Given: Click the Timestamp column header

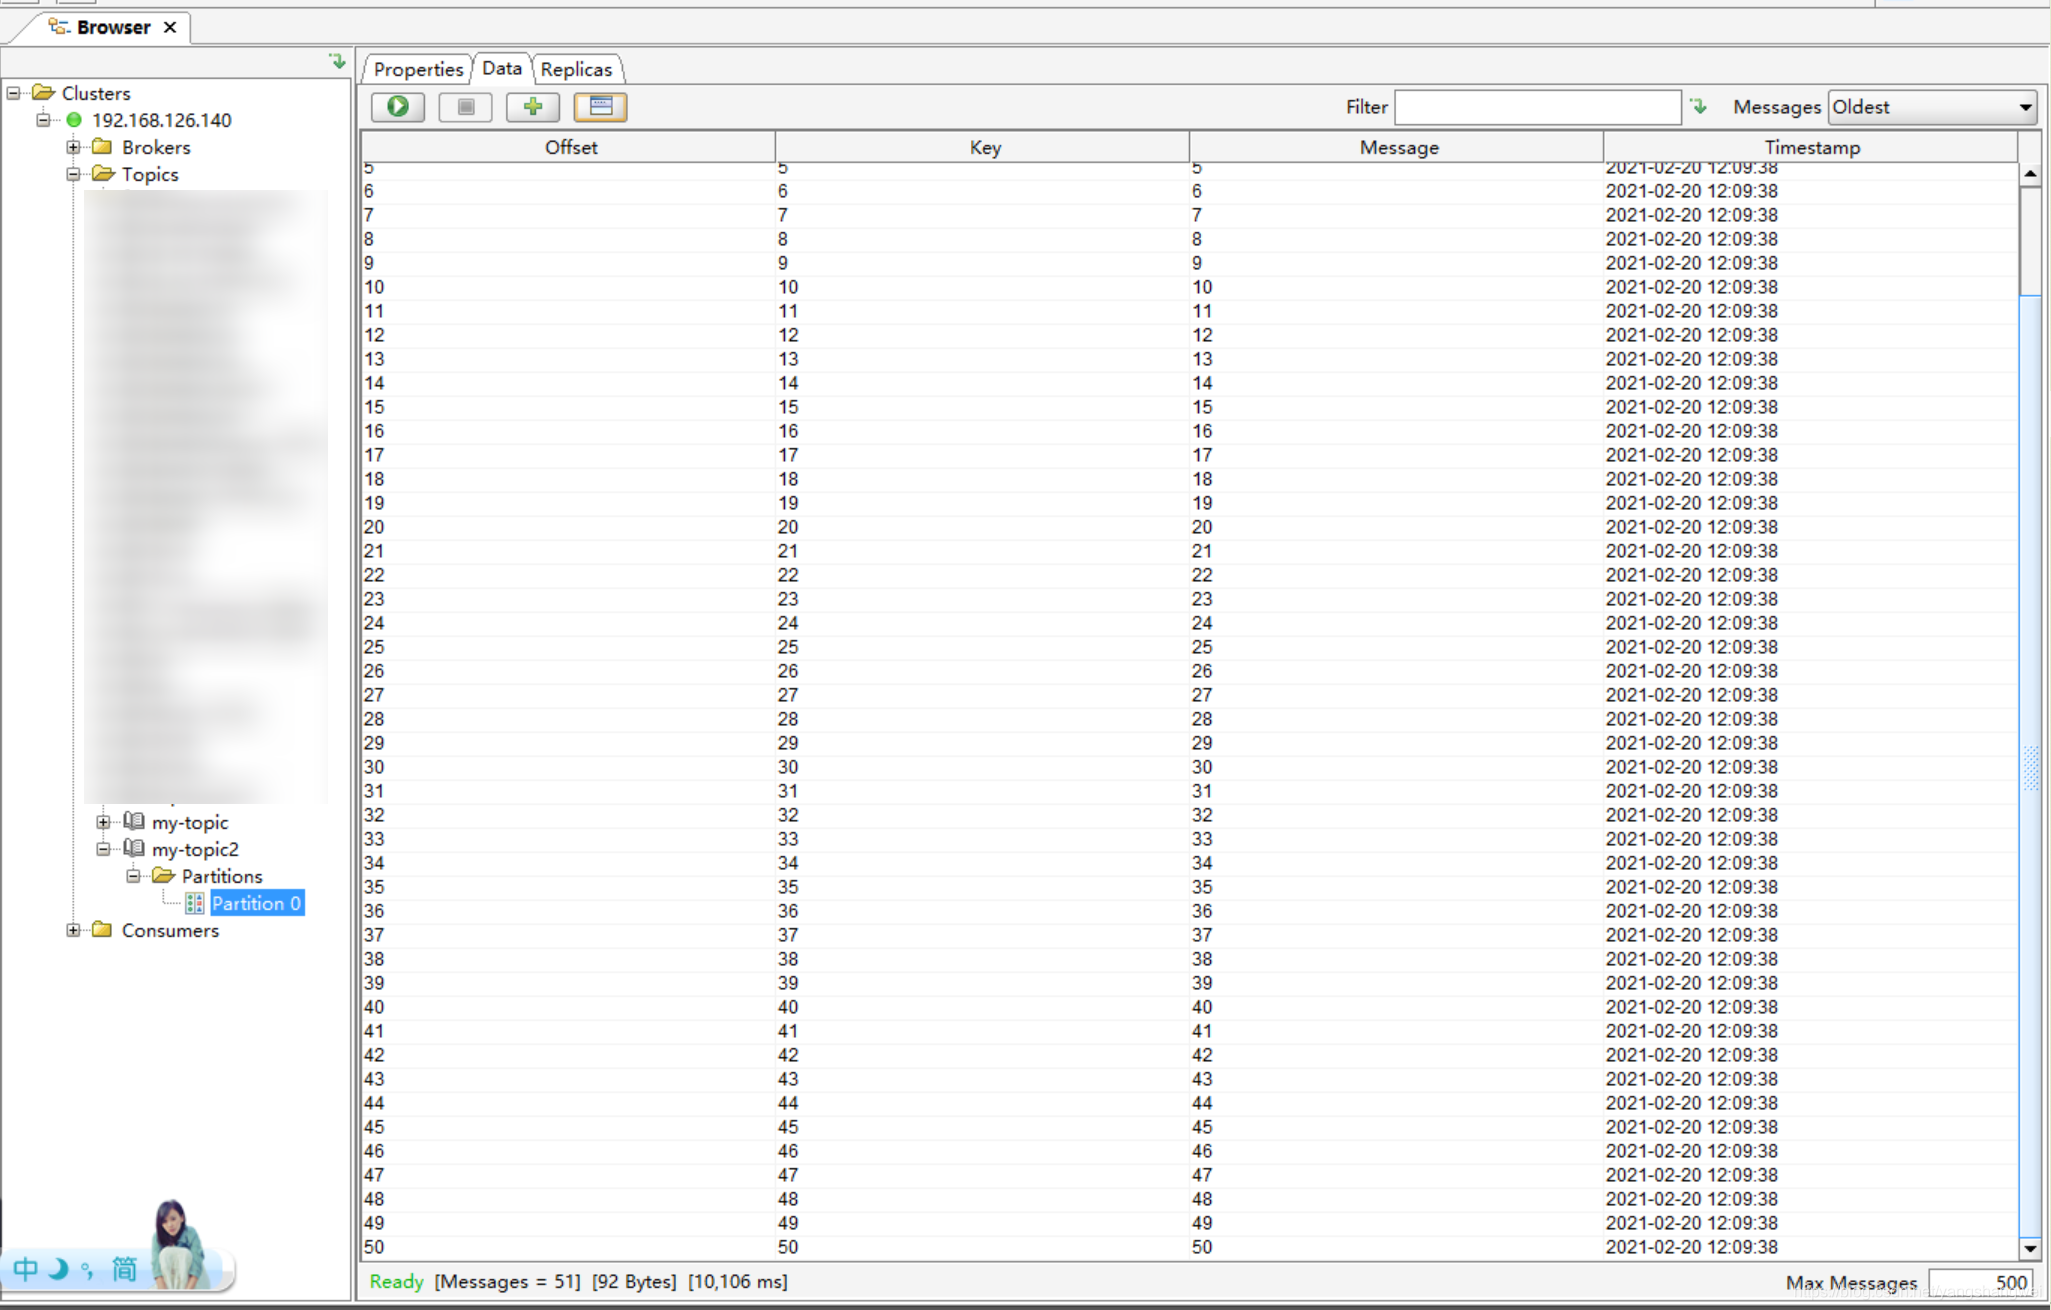Looking at the screenshot, I should pos(1811,147).
